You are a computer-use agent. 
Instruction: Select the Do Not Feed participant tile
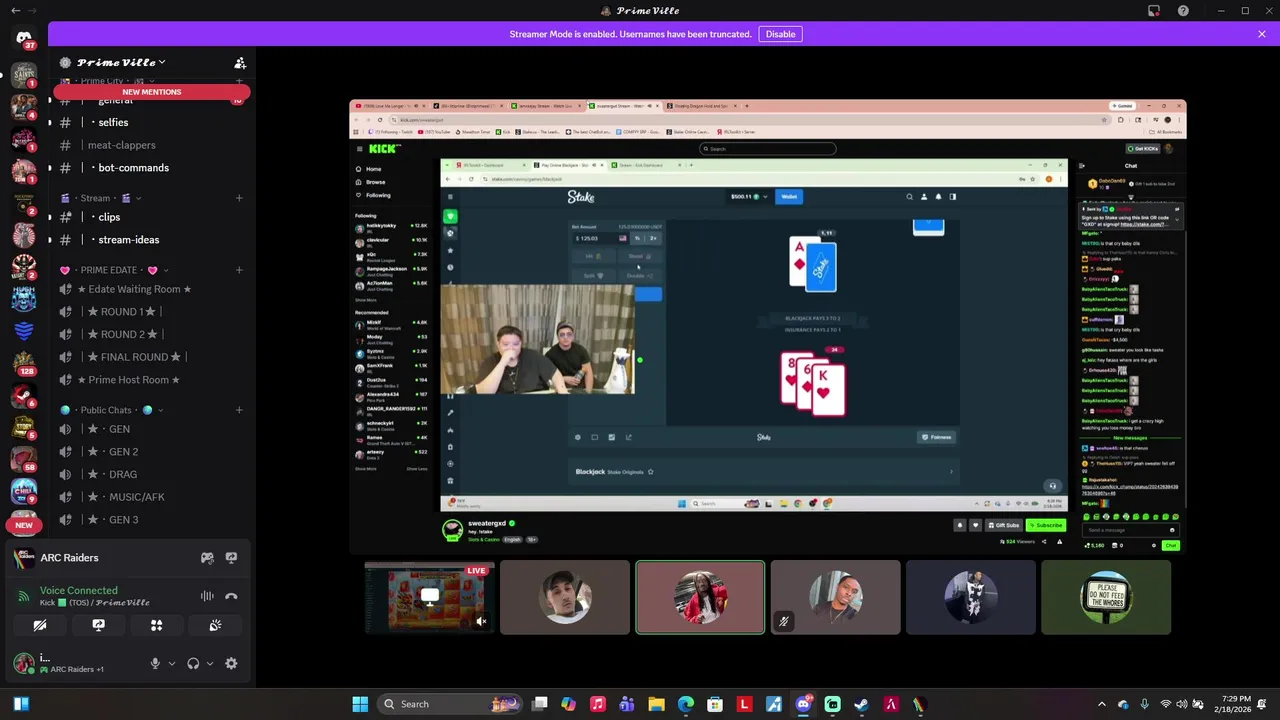[1106, 598]
